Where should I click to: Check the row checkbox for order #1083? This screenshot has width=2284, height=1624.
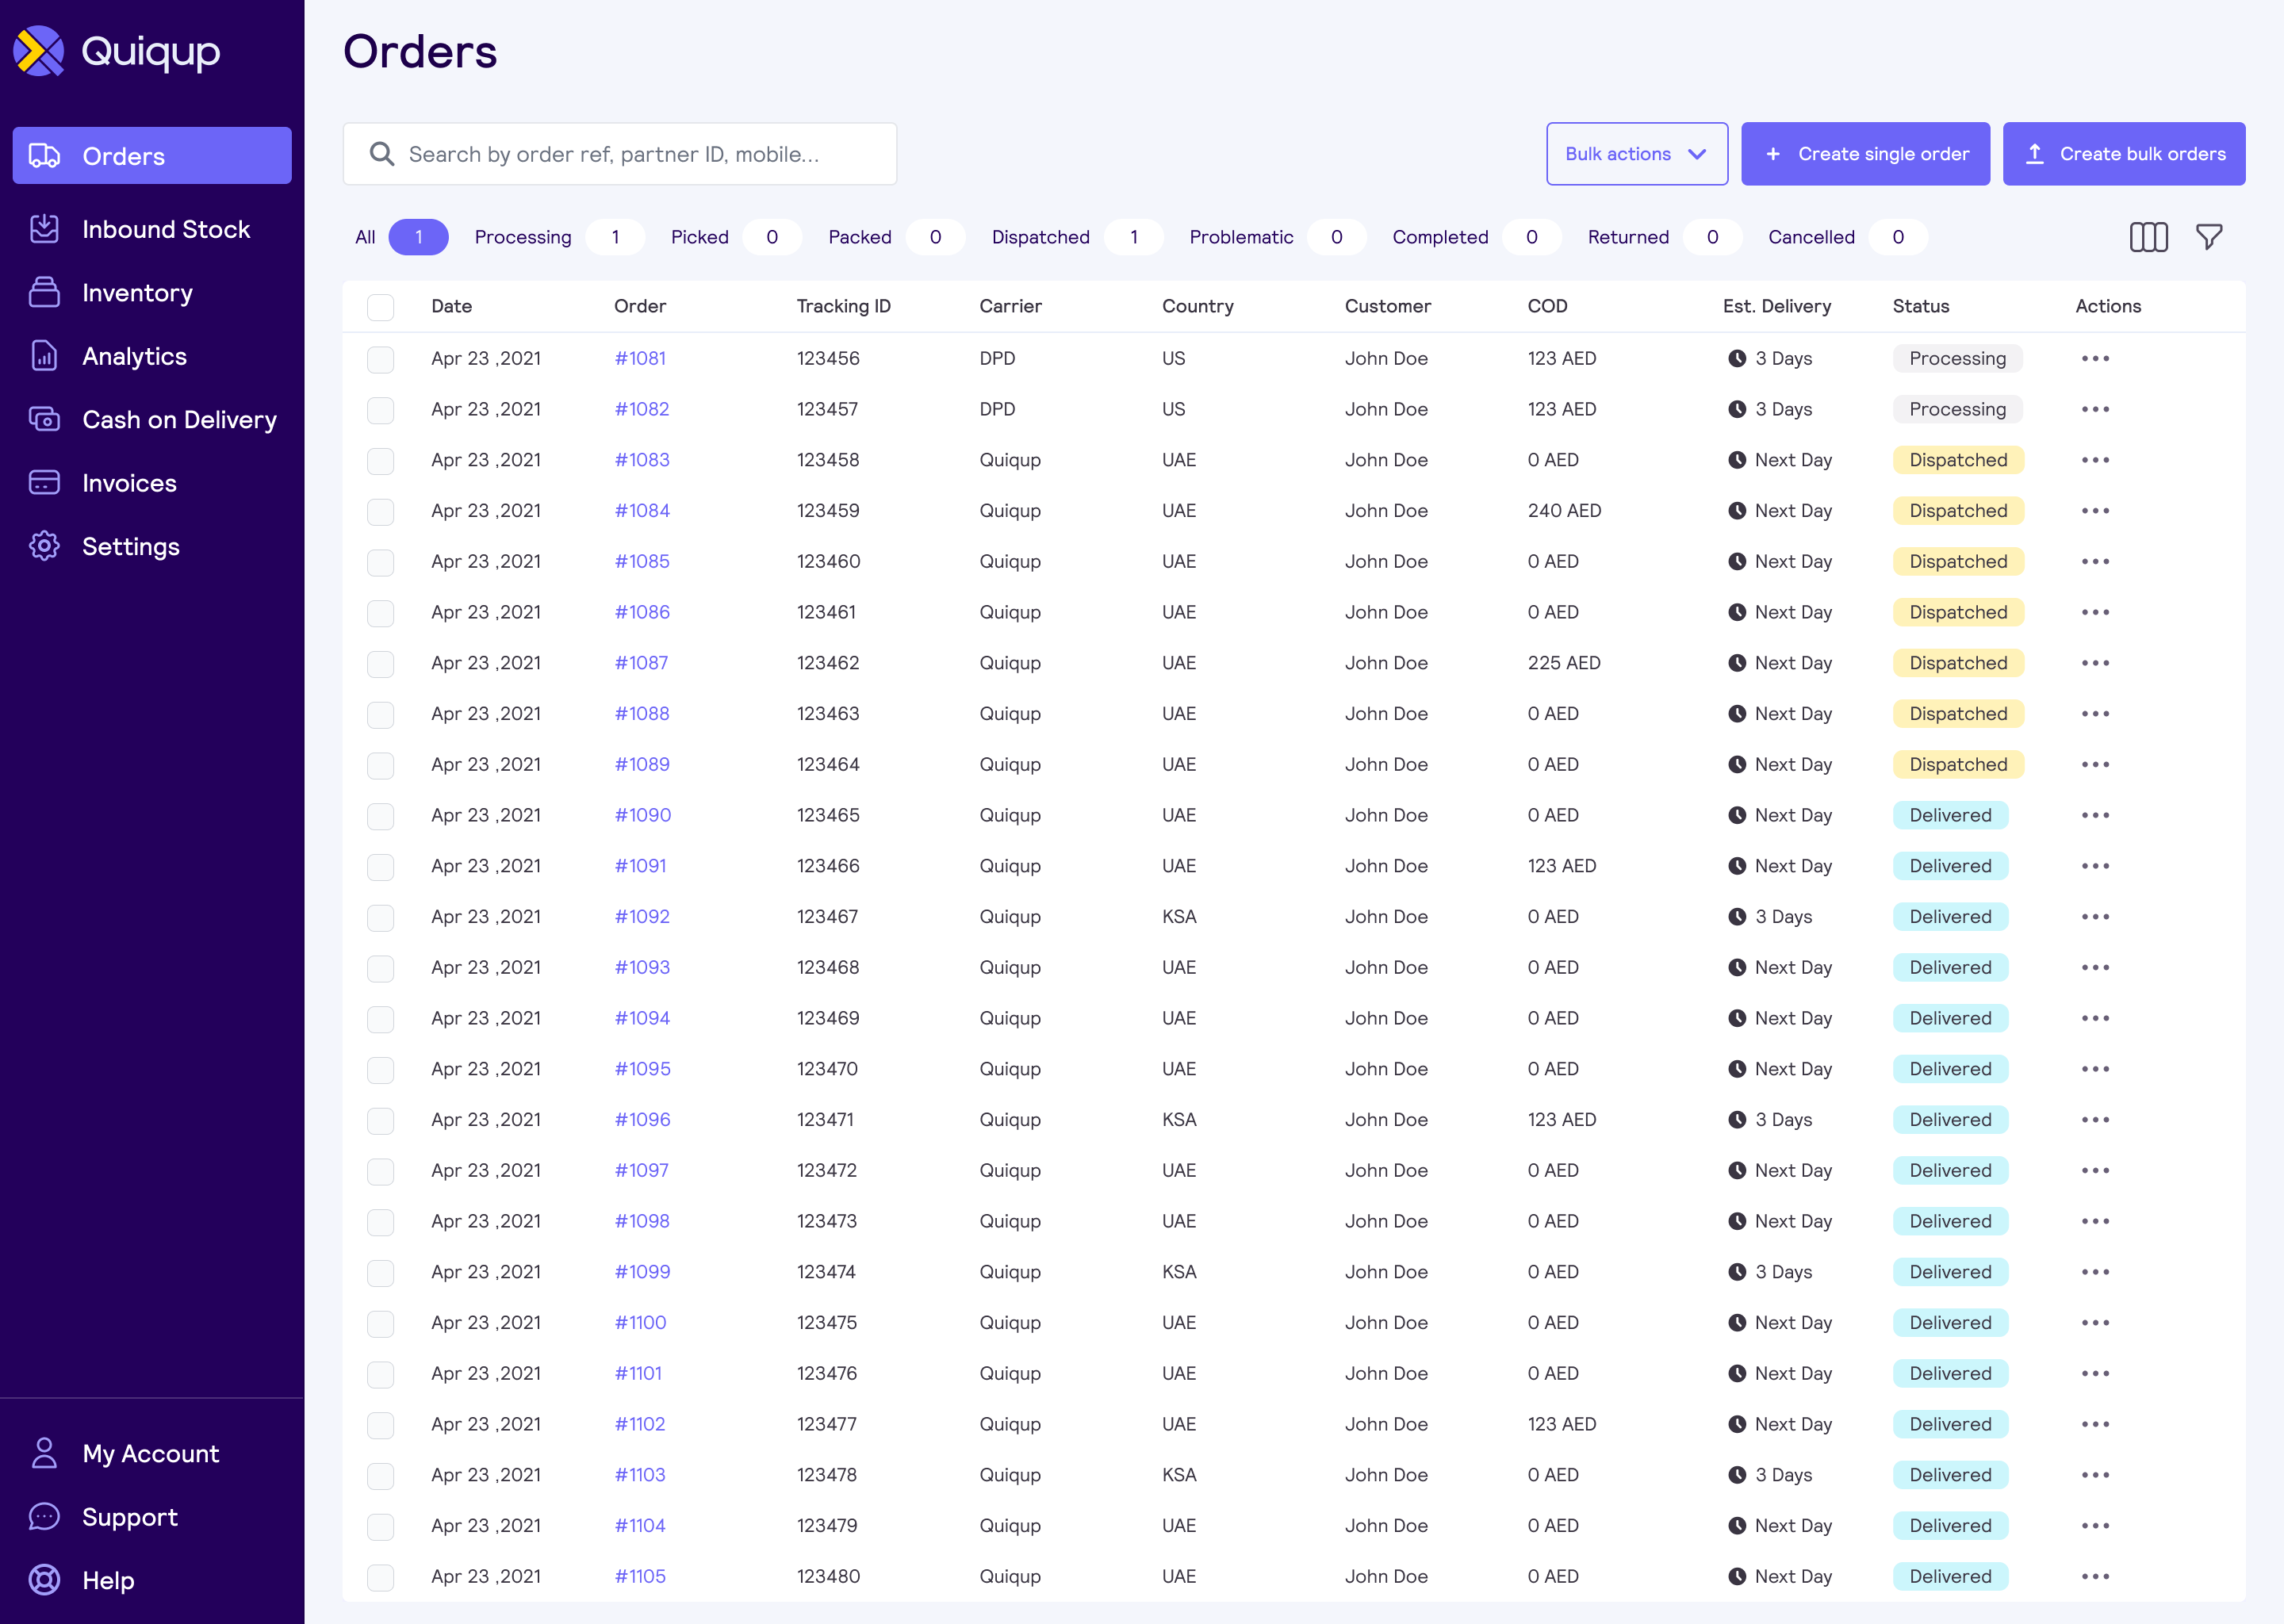coord(381,461)
